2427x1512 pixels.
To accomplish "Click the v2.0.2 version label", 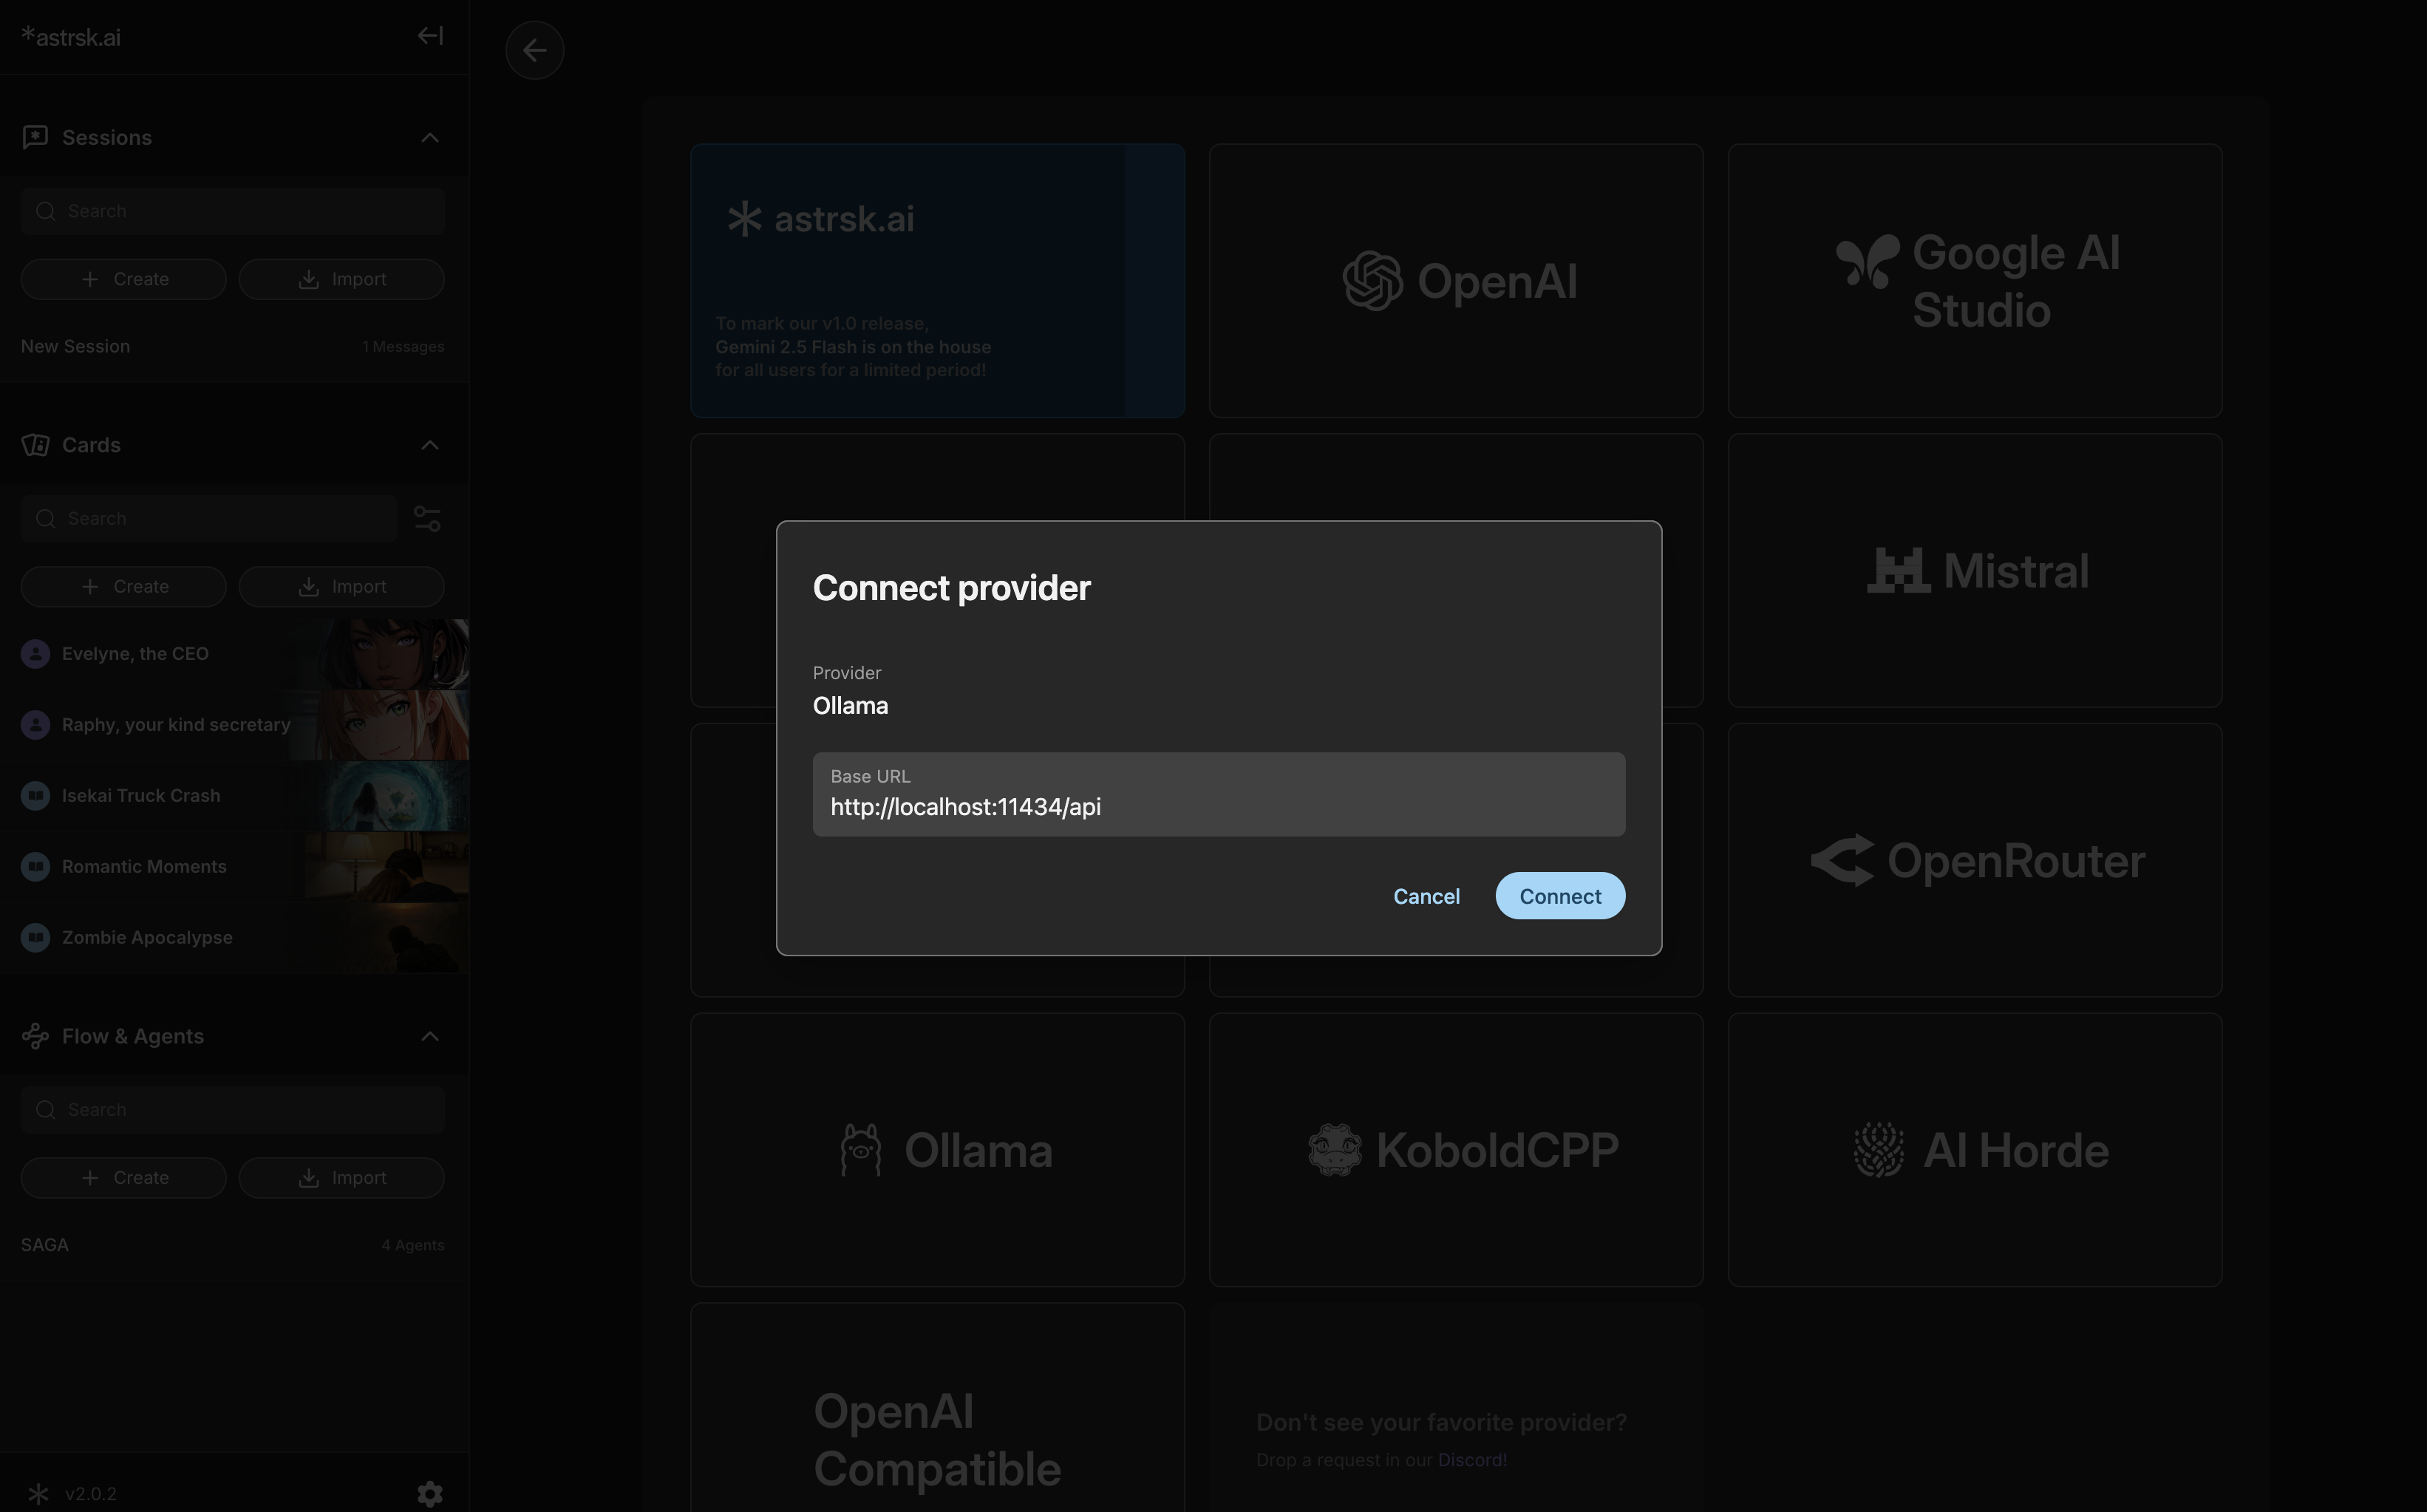I will (91, 1494).
